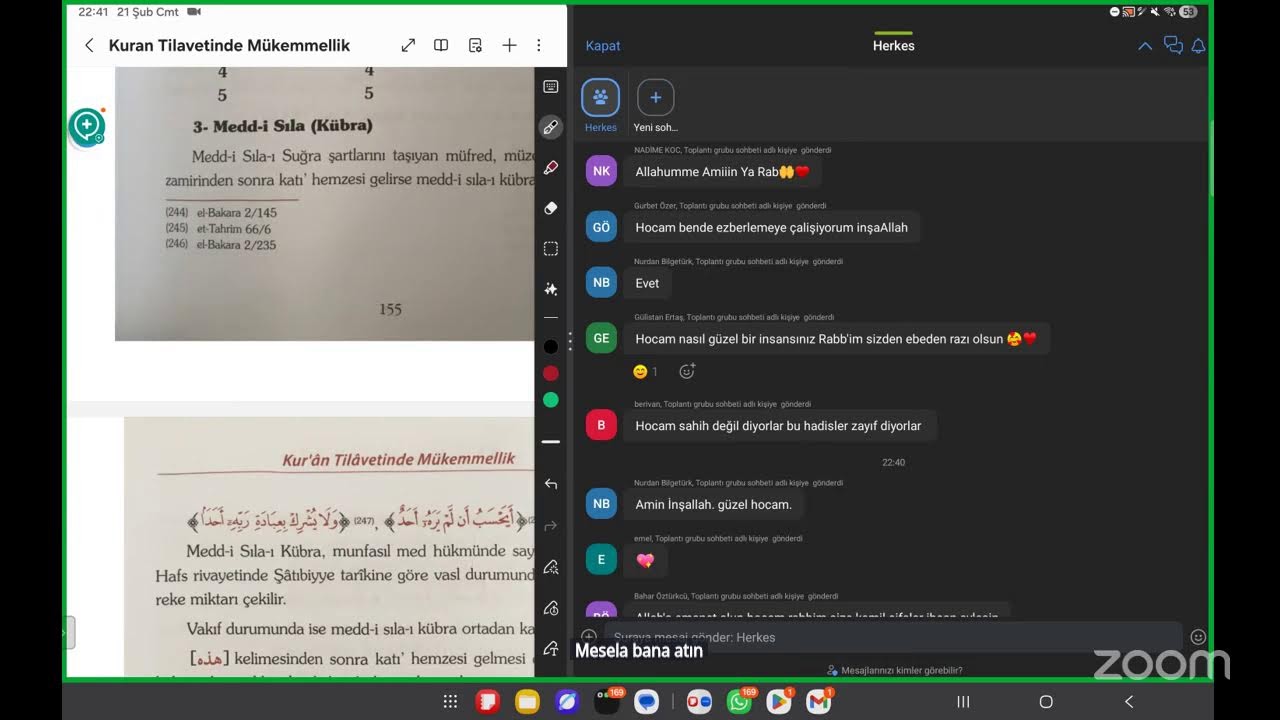Tap the chat message input field

(893, 637)
